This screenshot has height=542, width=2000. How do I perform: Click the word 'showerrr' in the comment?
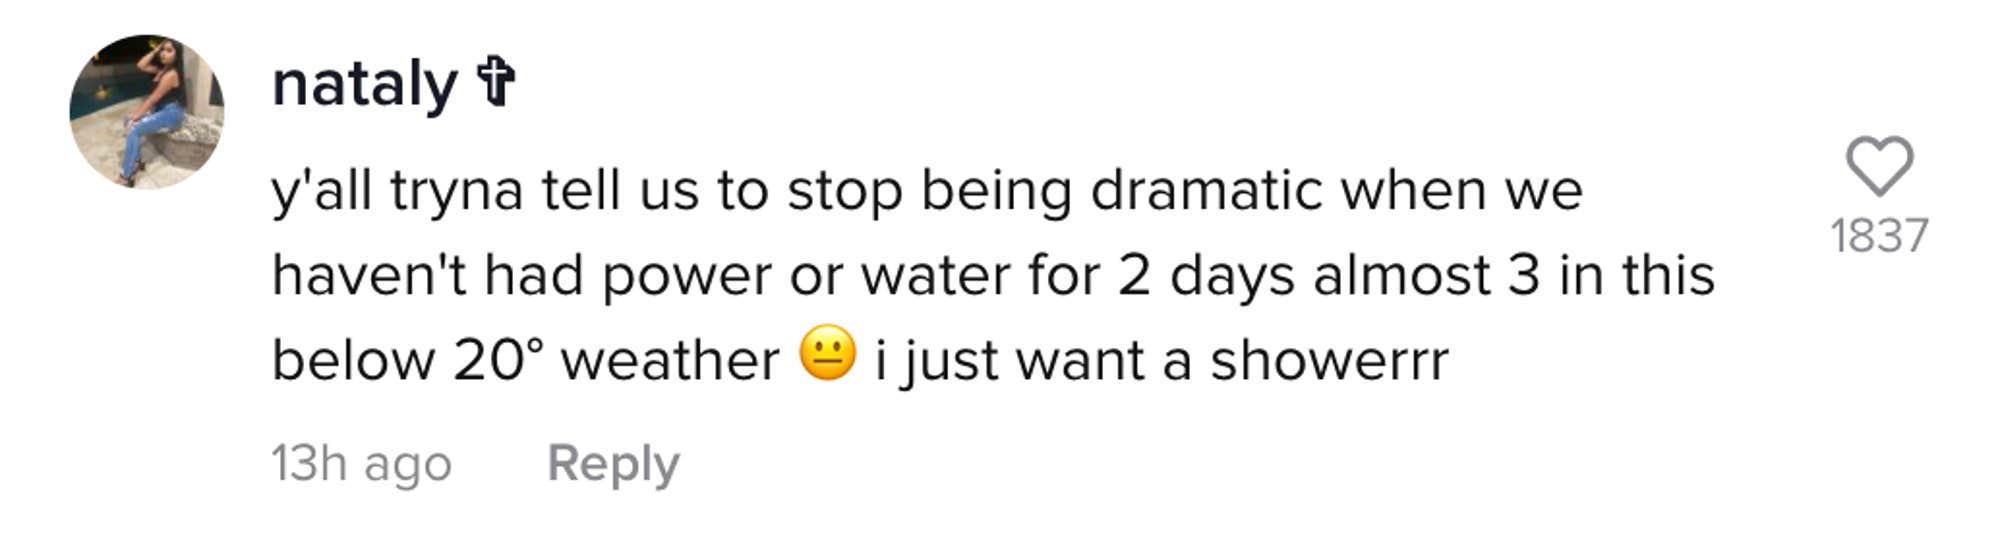[1329, 360]
